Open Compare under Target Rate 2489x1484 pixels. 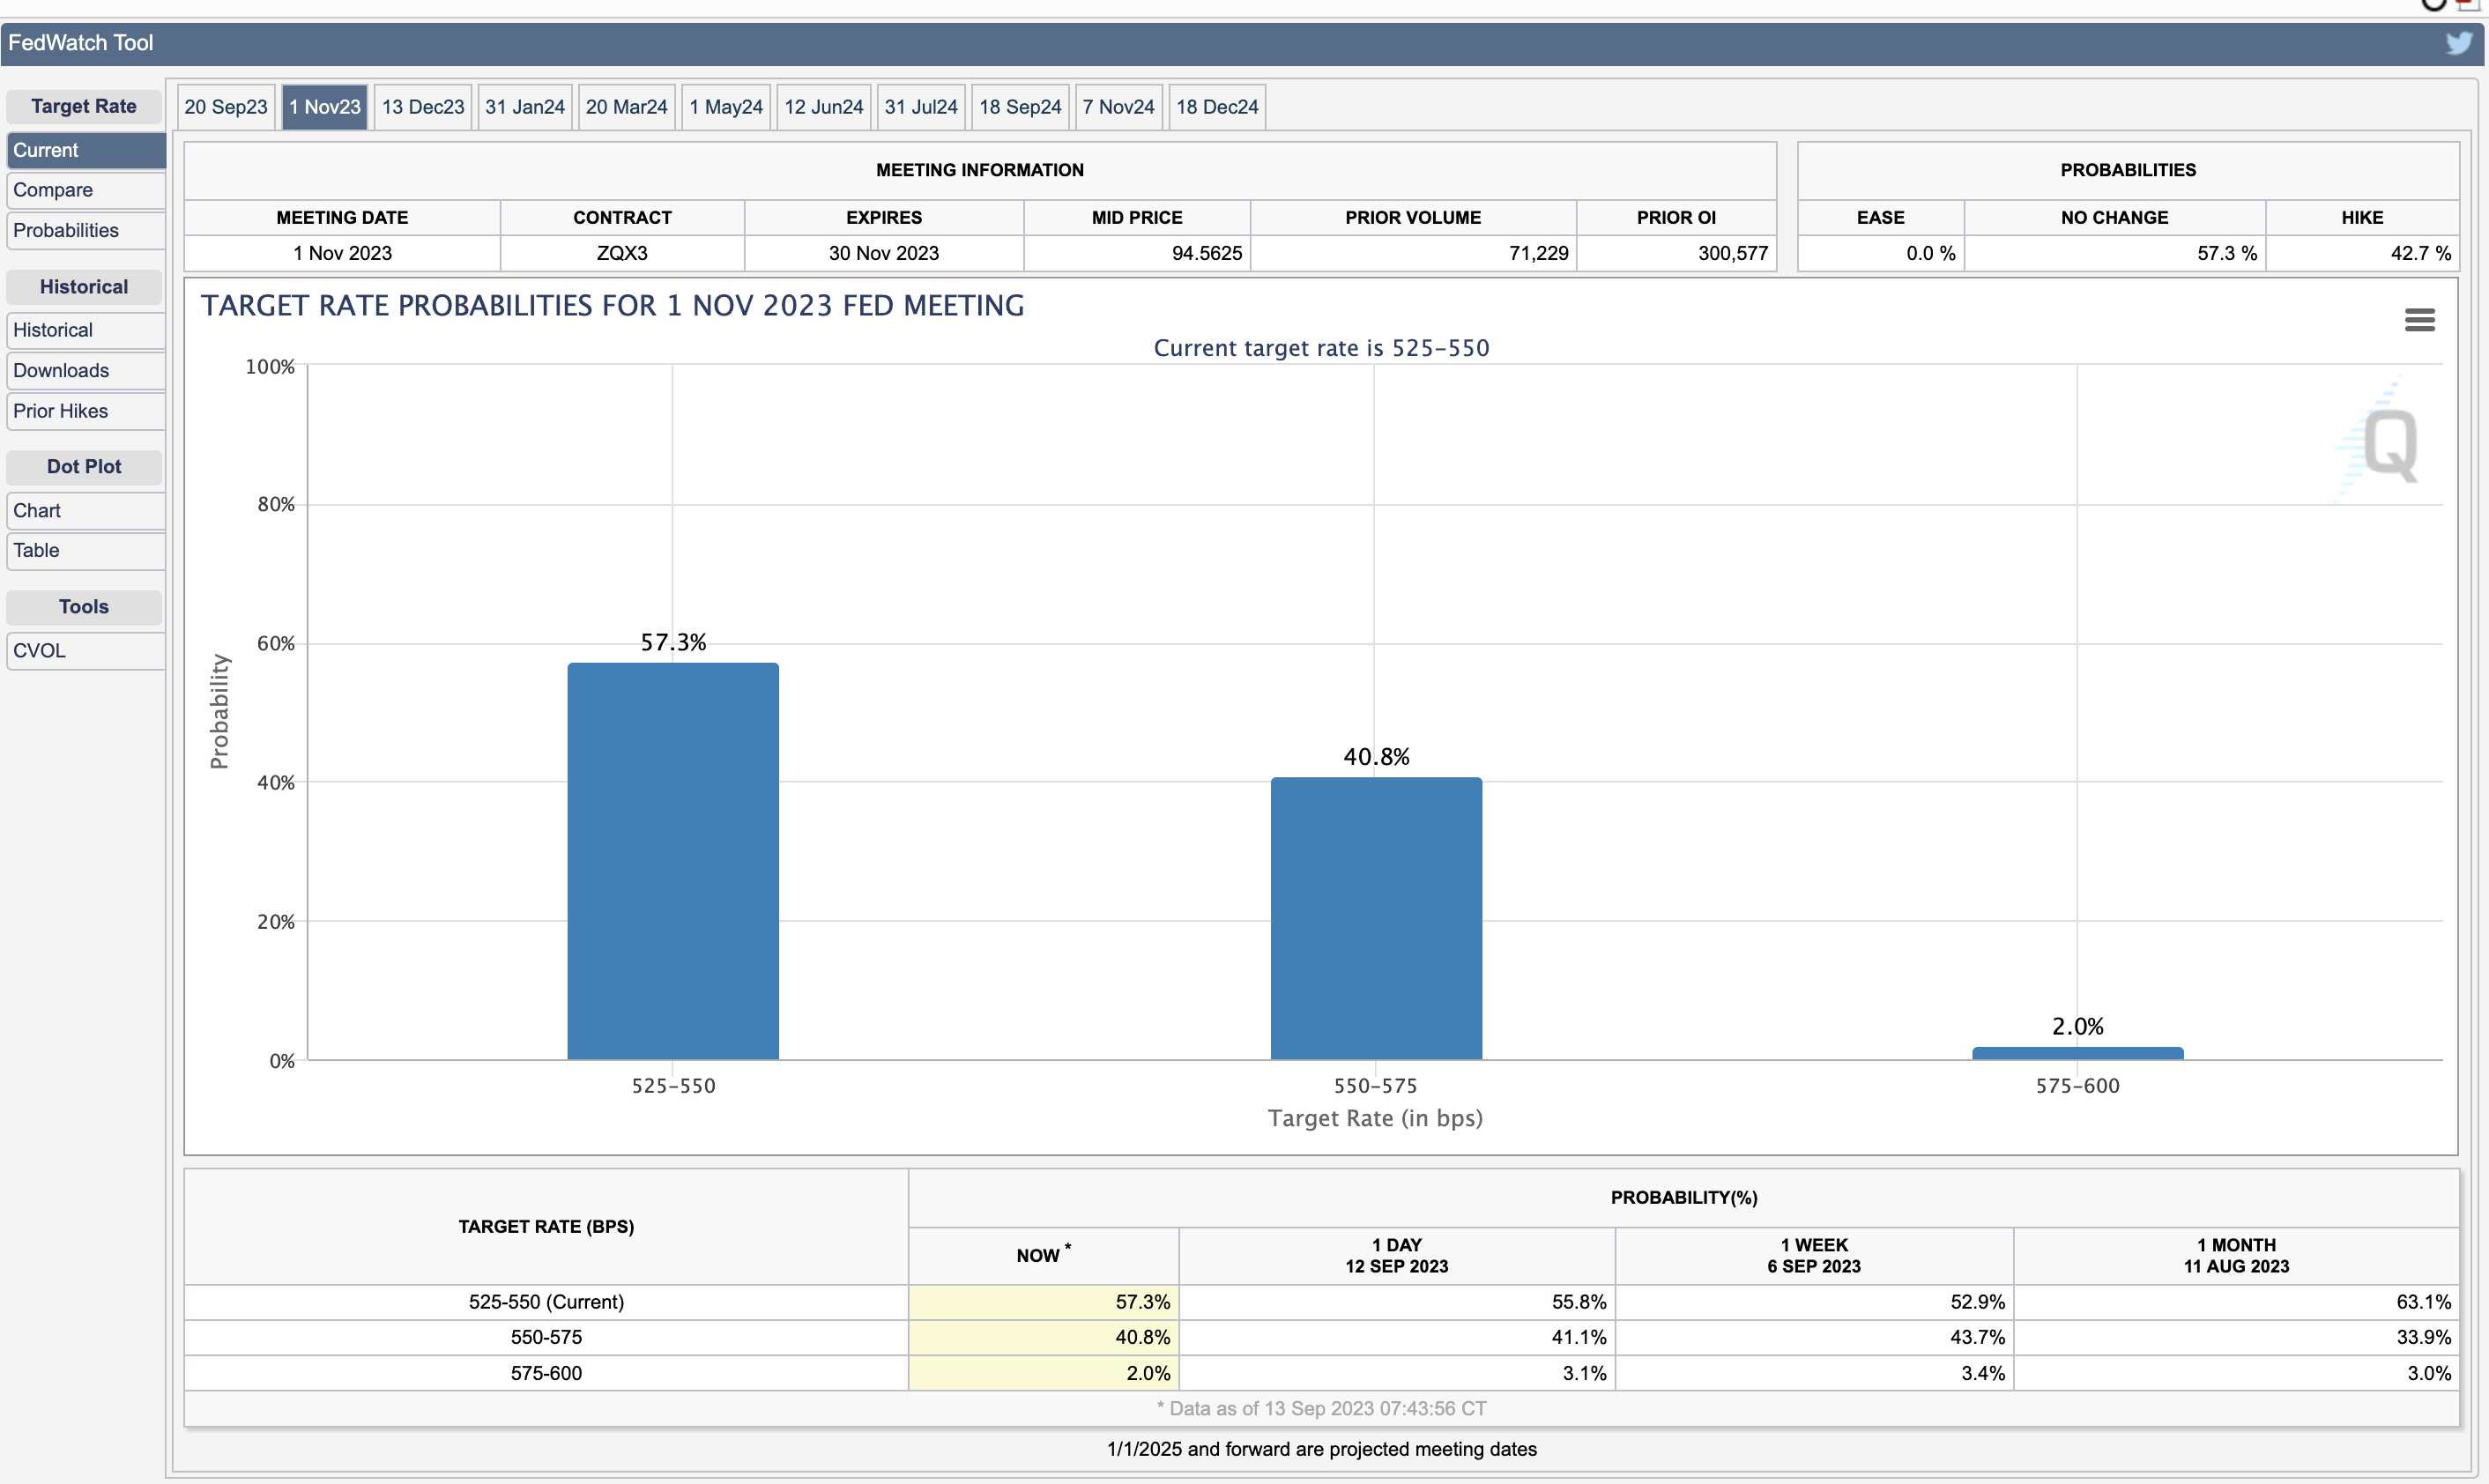pos(85,190)
